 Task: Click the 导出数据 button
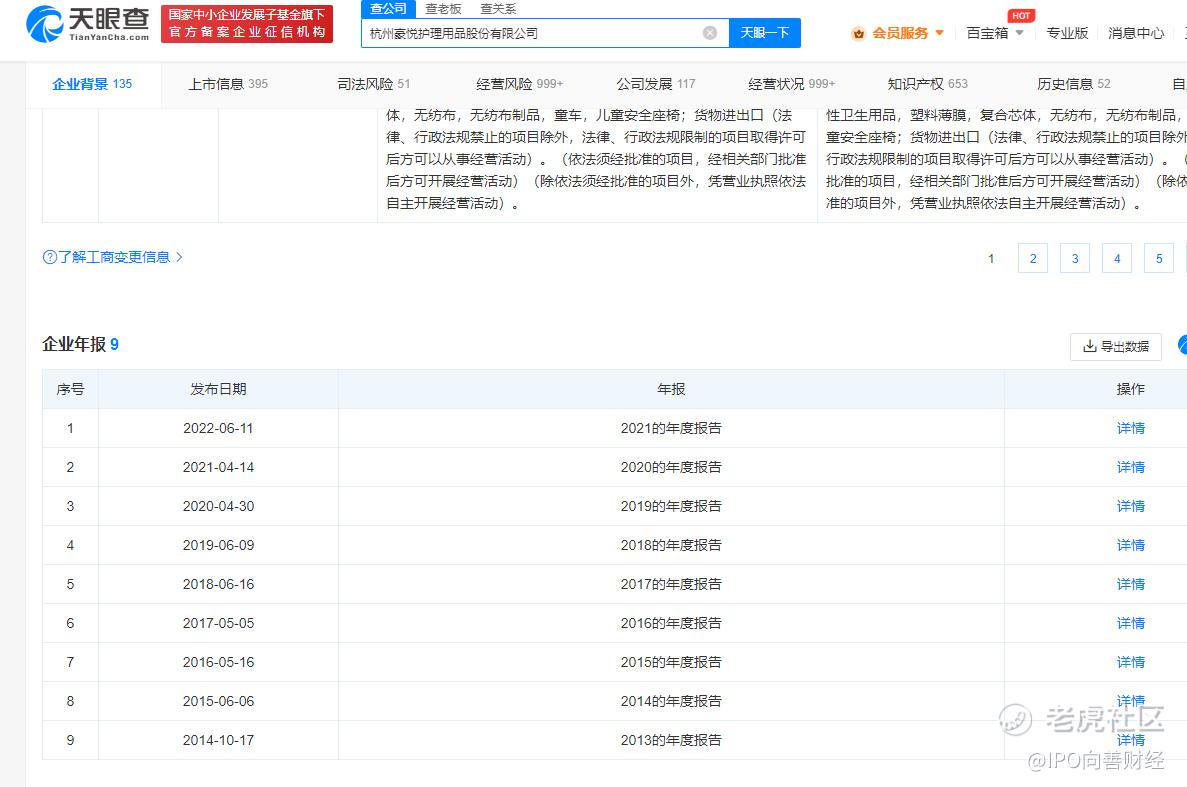coord(1116,347)
